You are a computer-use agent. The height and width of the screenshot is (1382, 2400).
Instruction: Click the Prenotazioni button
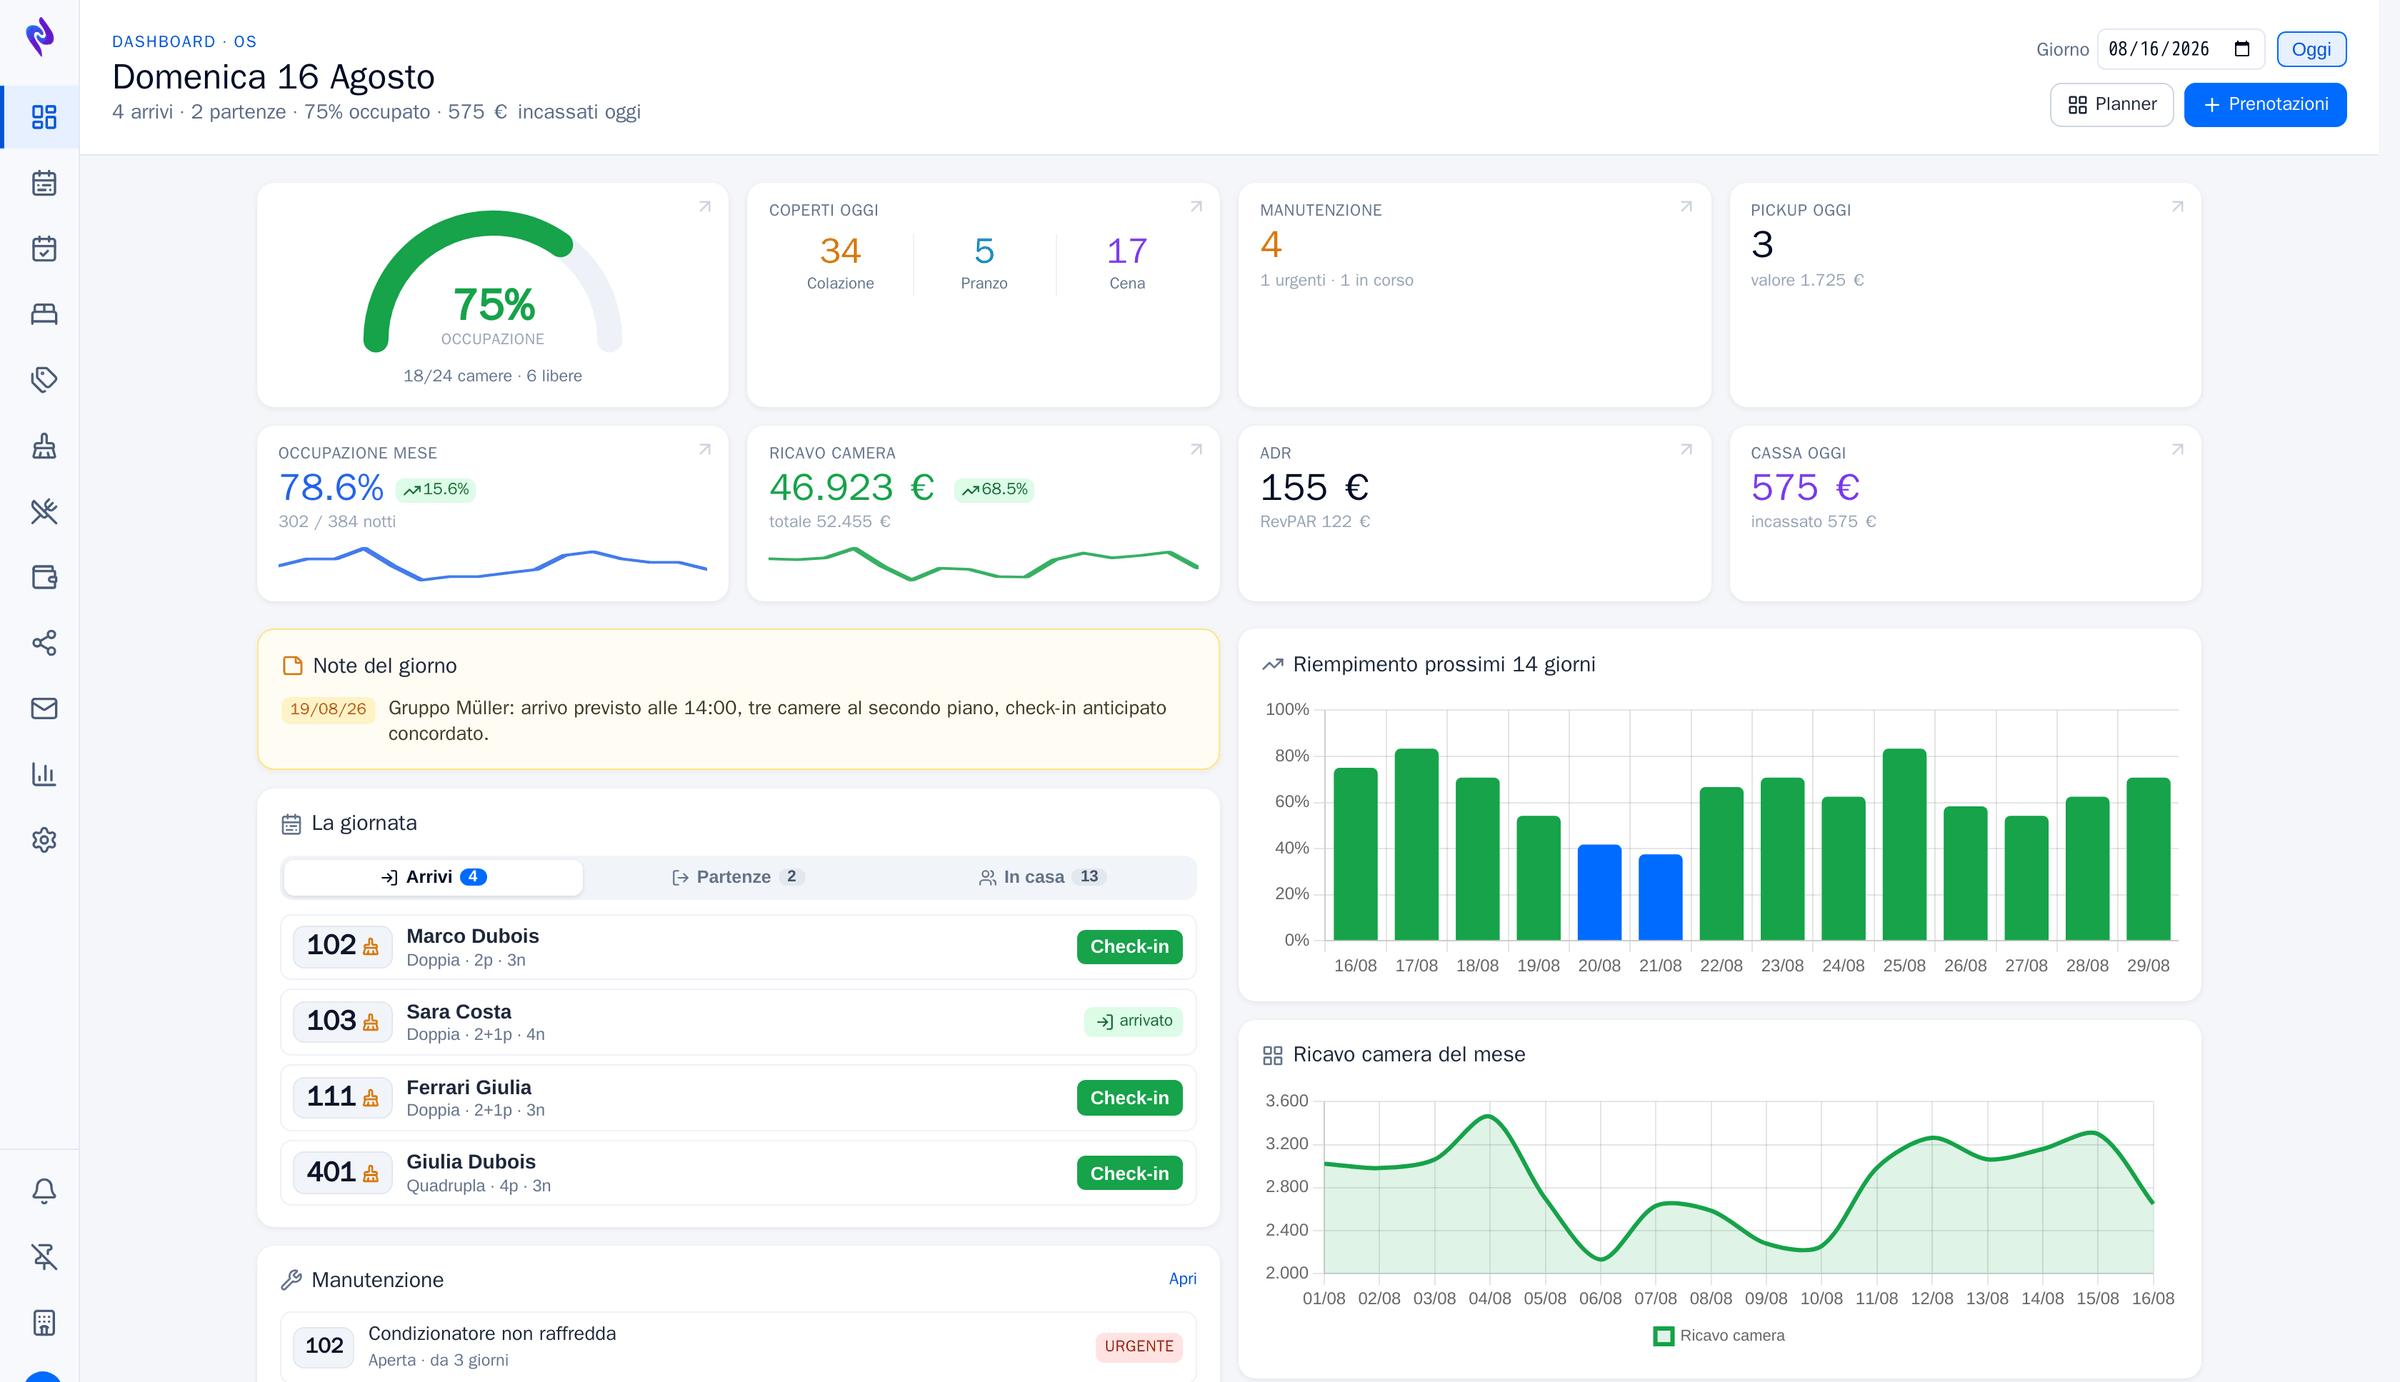(x=2265, y=105)
